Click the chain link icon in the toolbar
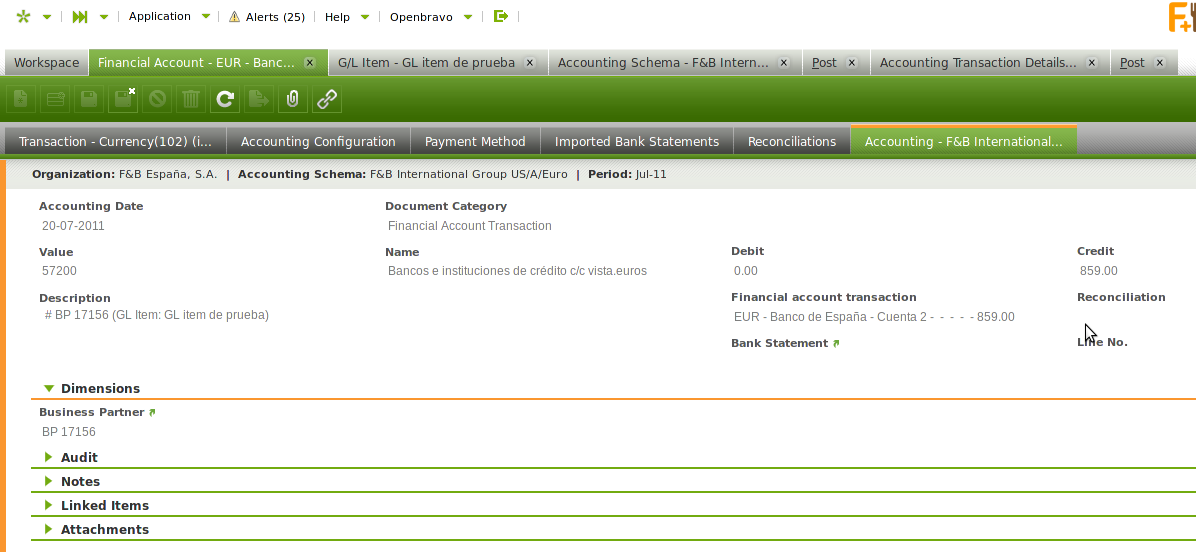1196x552 pixels. coord(327,98)
